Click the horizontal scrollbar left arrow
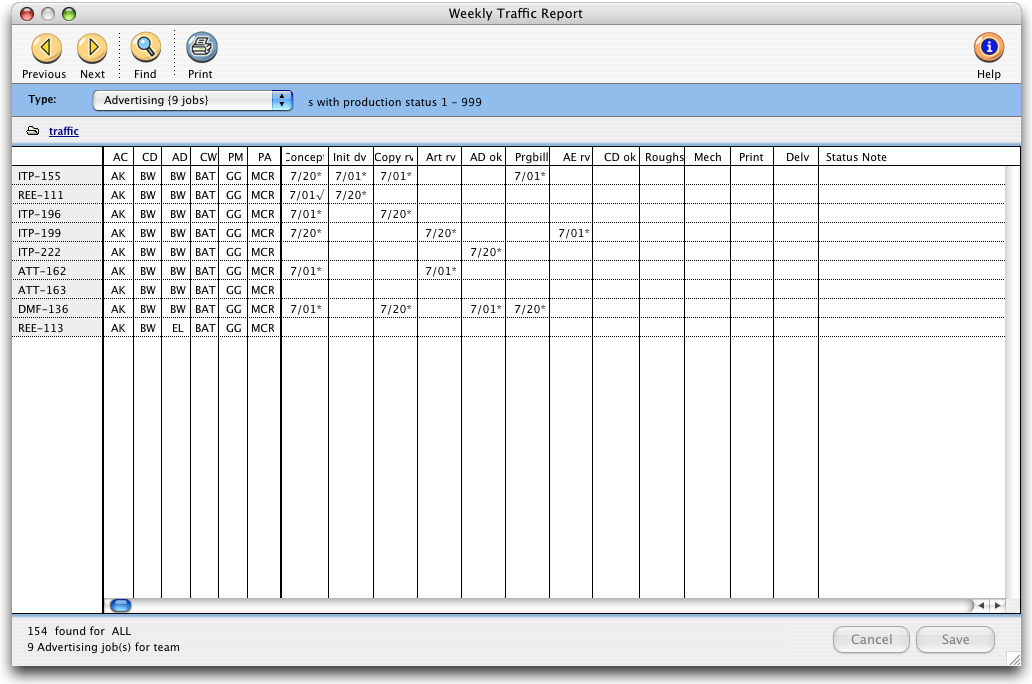Image resolution: width=1032 pixels, height=684 pixels. (x=981, y=605)
